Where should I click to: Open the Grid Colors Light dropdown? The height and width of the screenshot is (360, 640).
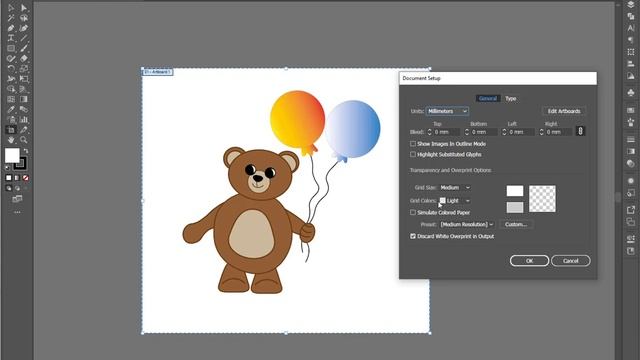(455, 200)
